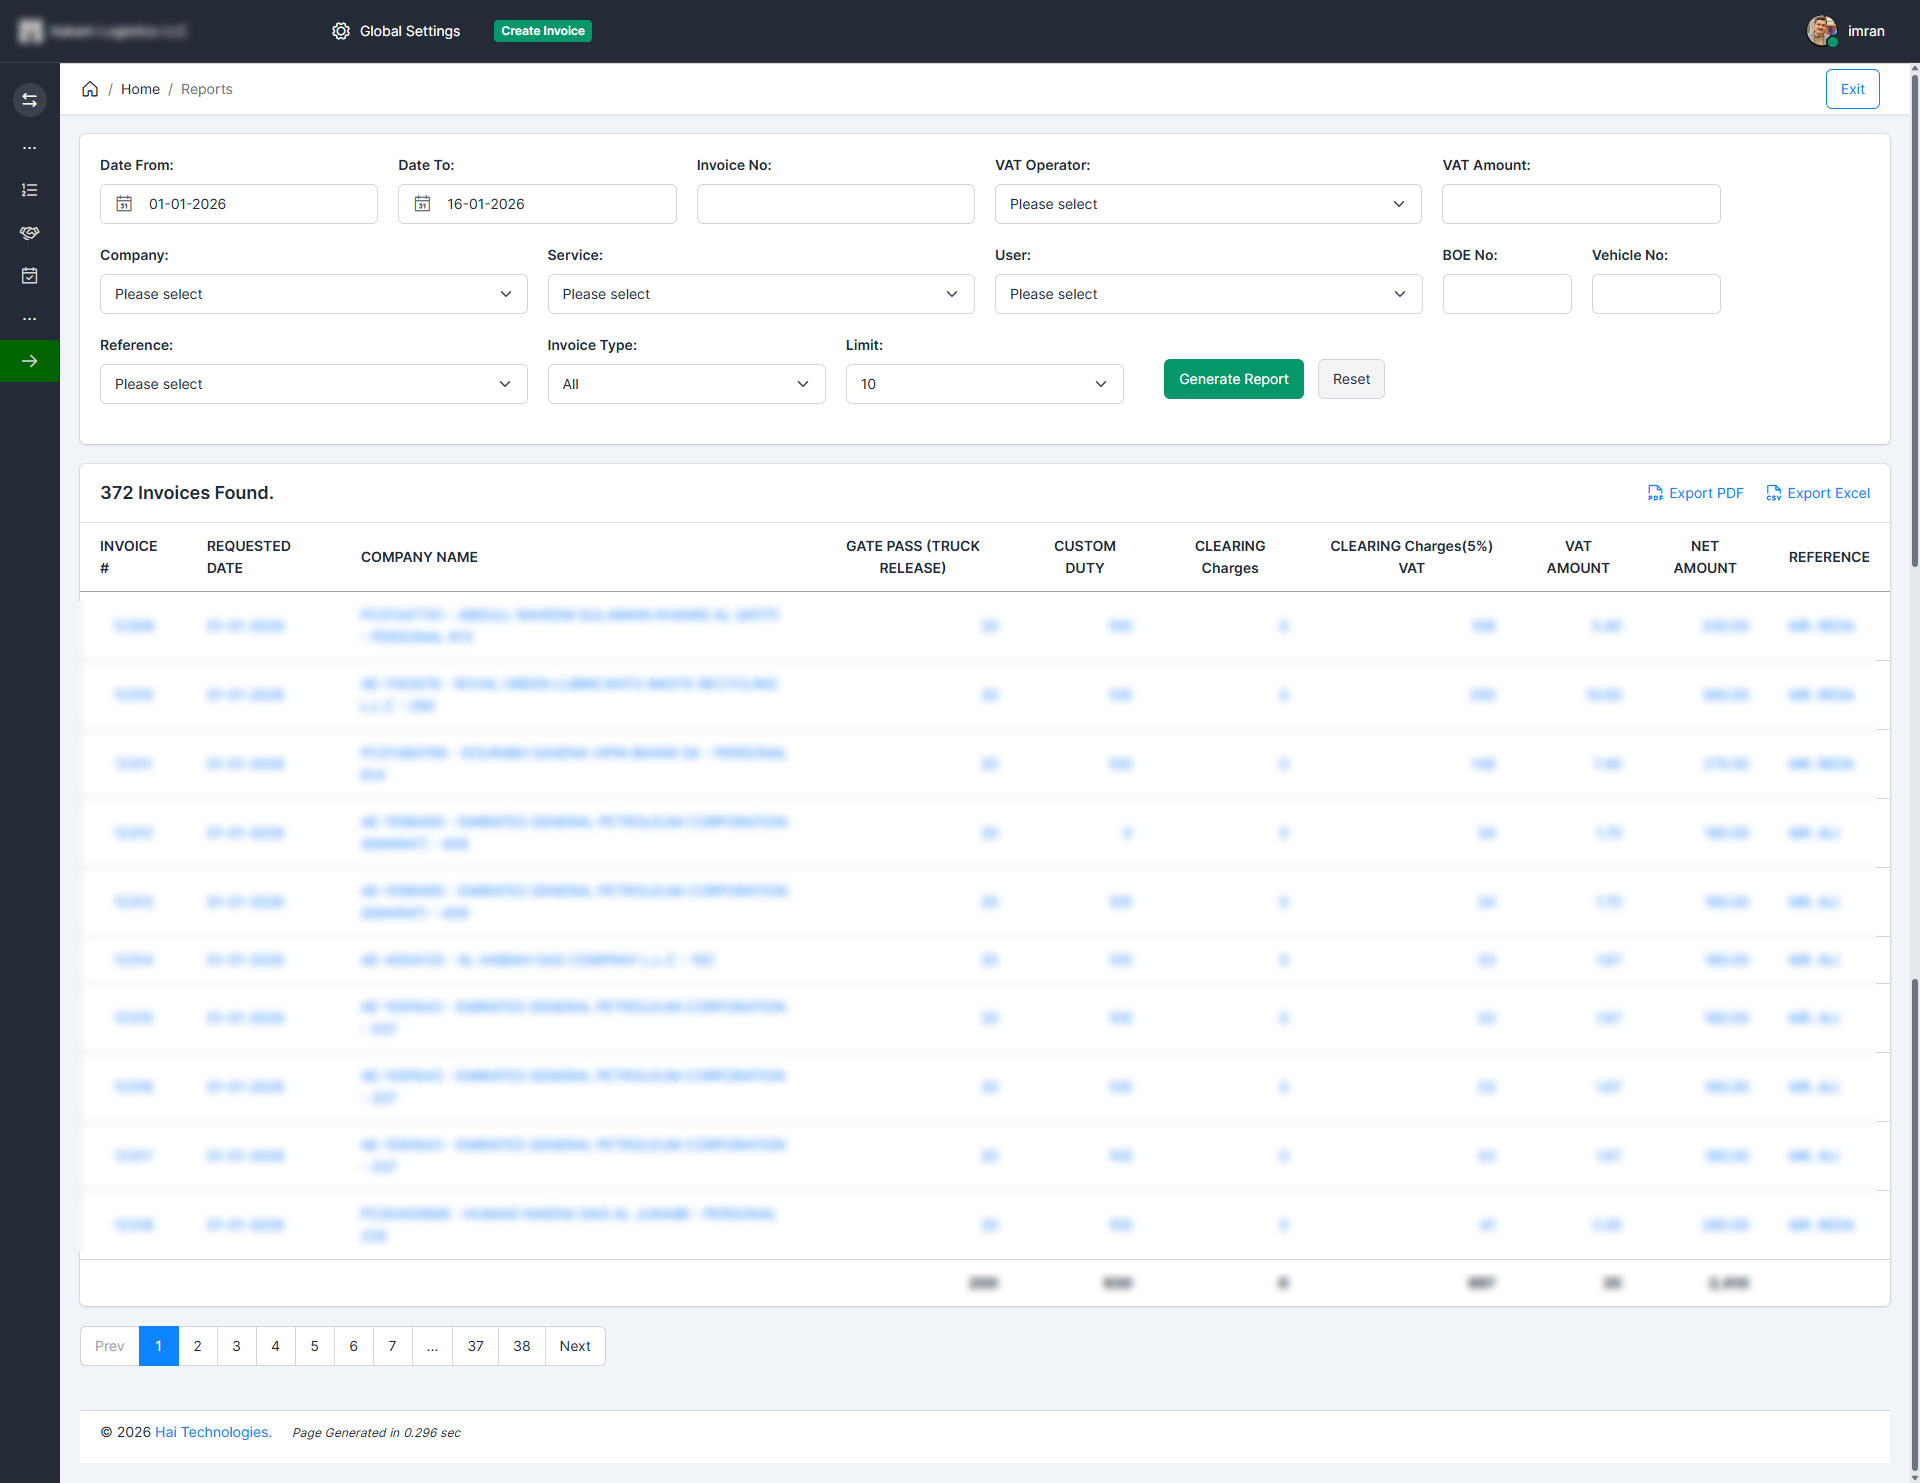Click the green arrow sidebar icon
The image size is (1920, 1483).
click(30, 361)
